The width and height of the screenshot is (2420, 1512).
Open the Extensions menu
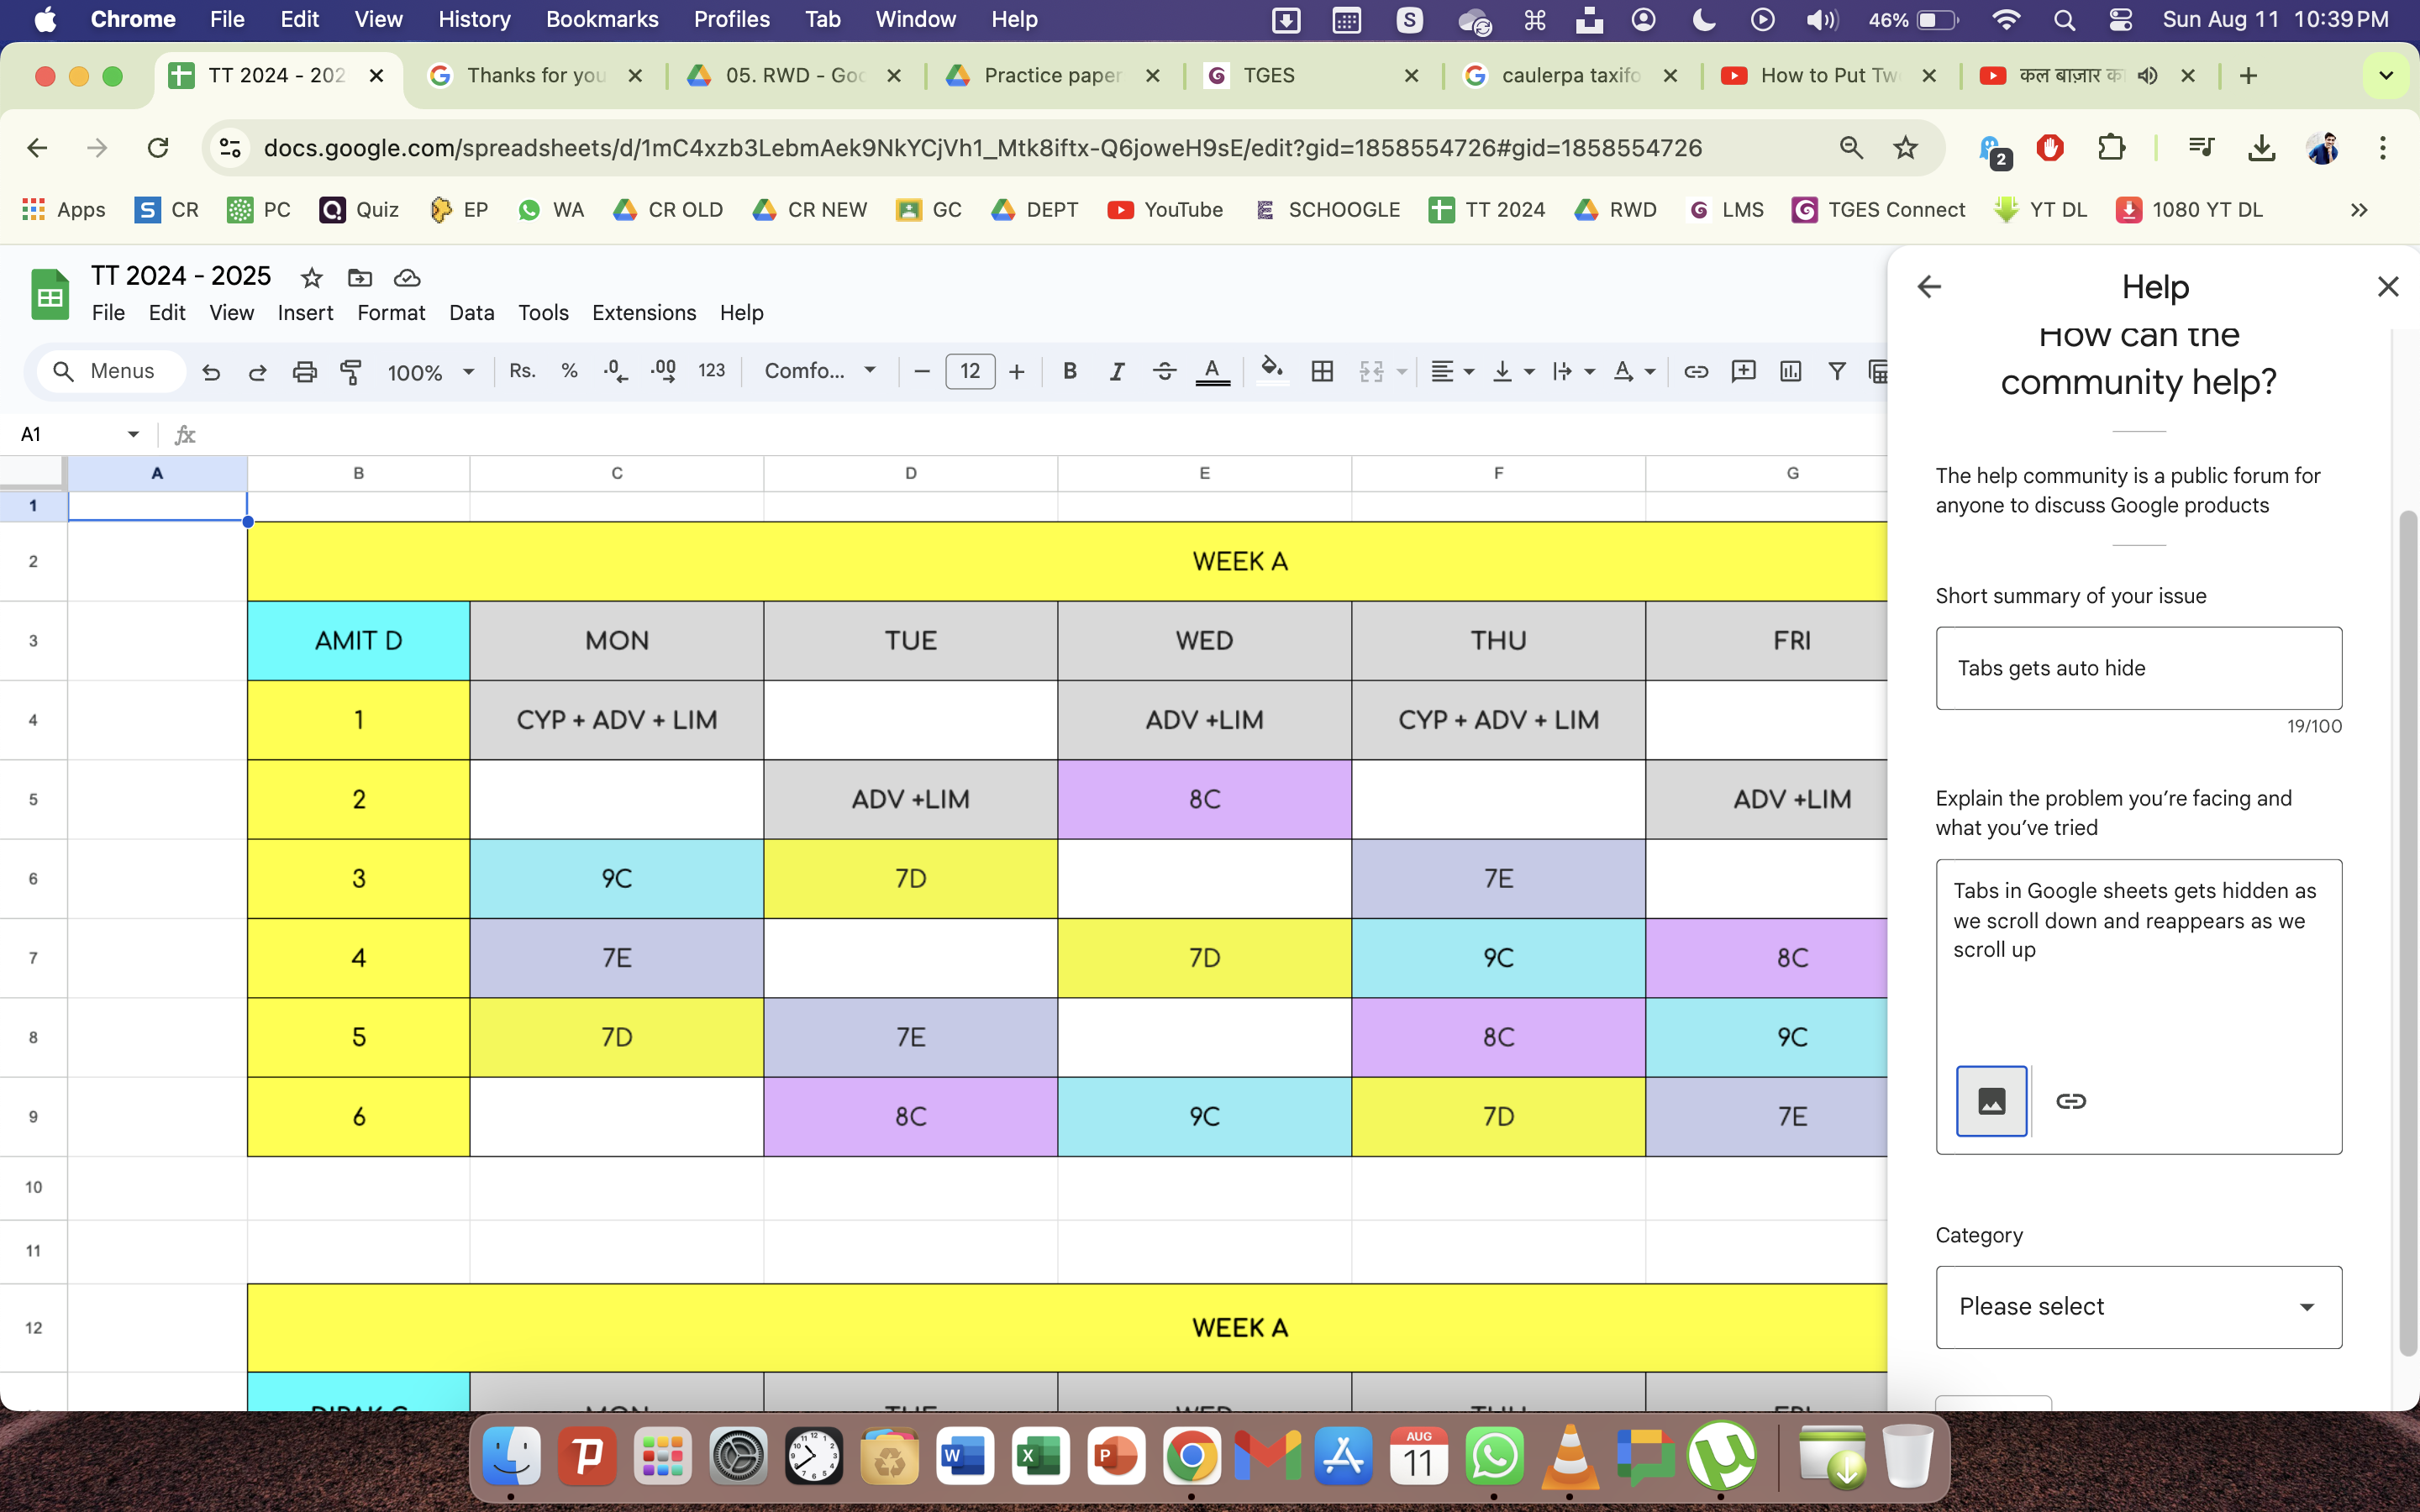[643, 313]
